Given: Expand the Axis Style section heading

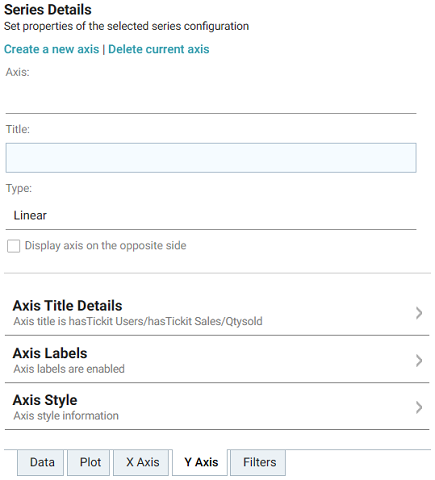Looking at the screenshot, I should (45, 400).
